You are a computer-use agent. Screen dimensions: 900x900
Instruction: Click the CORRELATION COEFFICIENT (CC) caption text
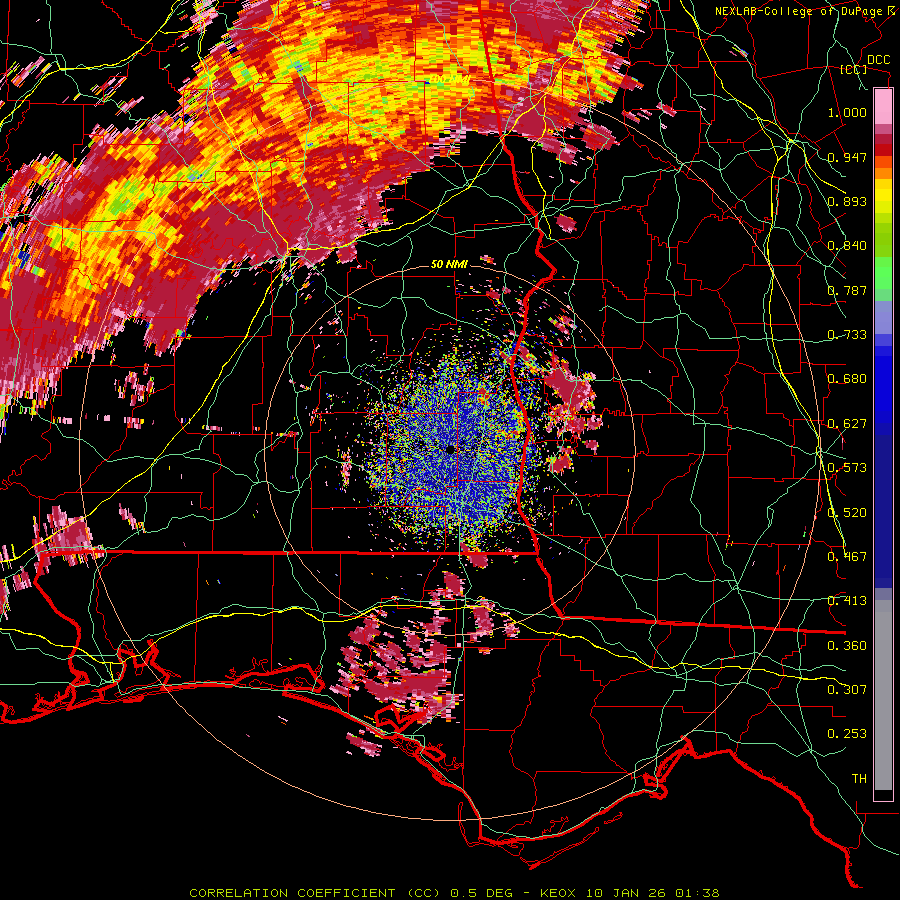point(314,893)
